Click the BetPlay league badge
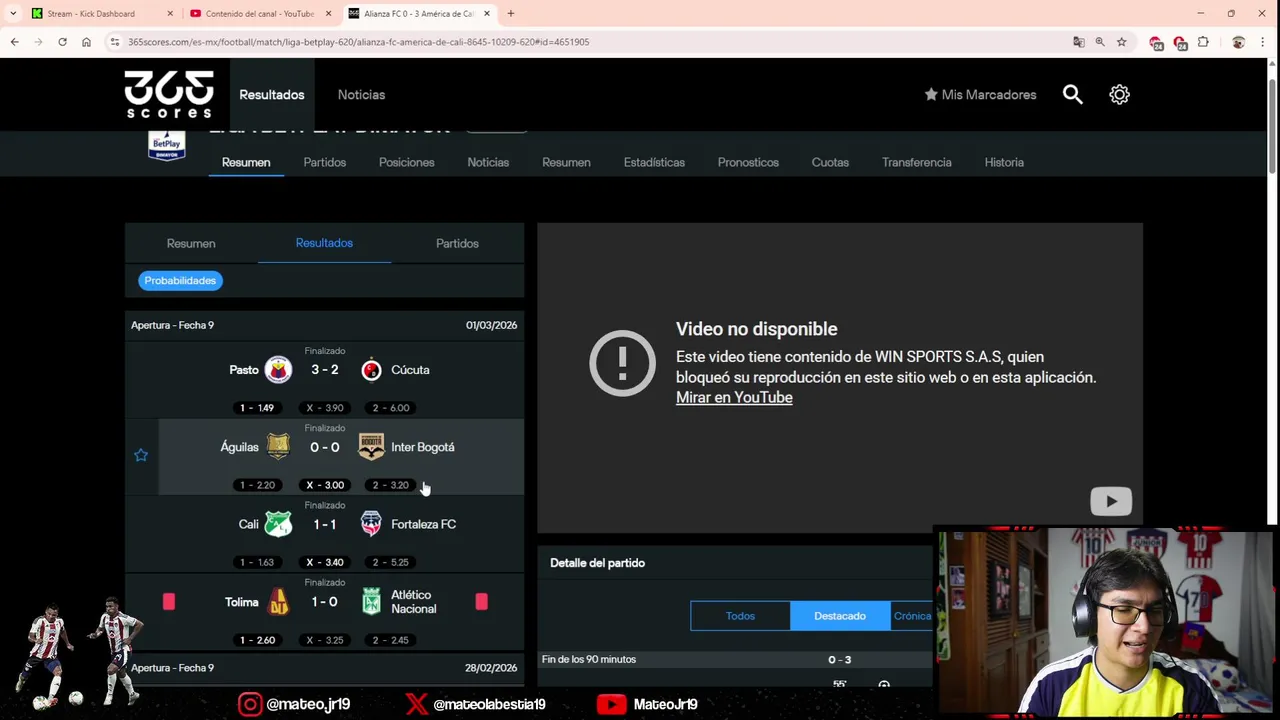The height and width of the screenshot is (720, 1280). coord(167,145)
